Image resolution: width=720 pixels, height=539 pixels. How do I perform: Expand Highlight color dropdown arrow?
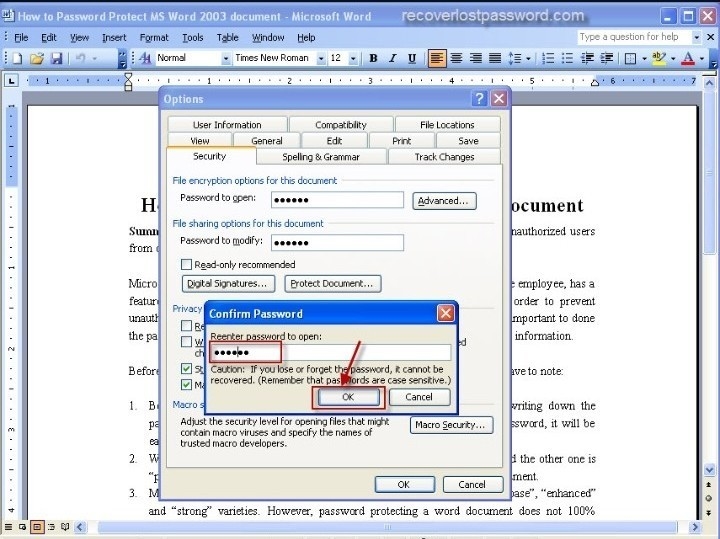point(673,58)
